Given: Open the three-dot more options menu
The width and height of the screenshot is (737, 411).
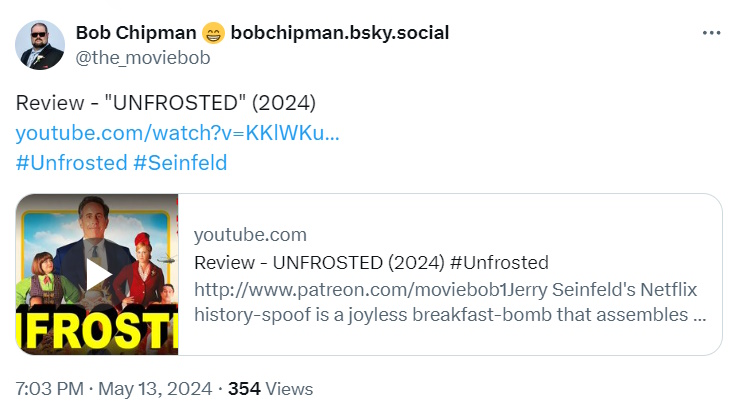Looking at the screenshot, I should pos(711,33).
